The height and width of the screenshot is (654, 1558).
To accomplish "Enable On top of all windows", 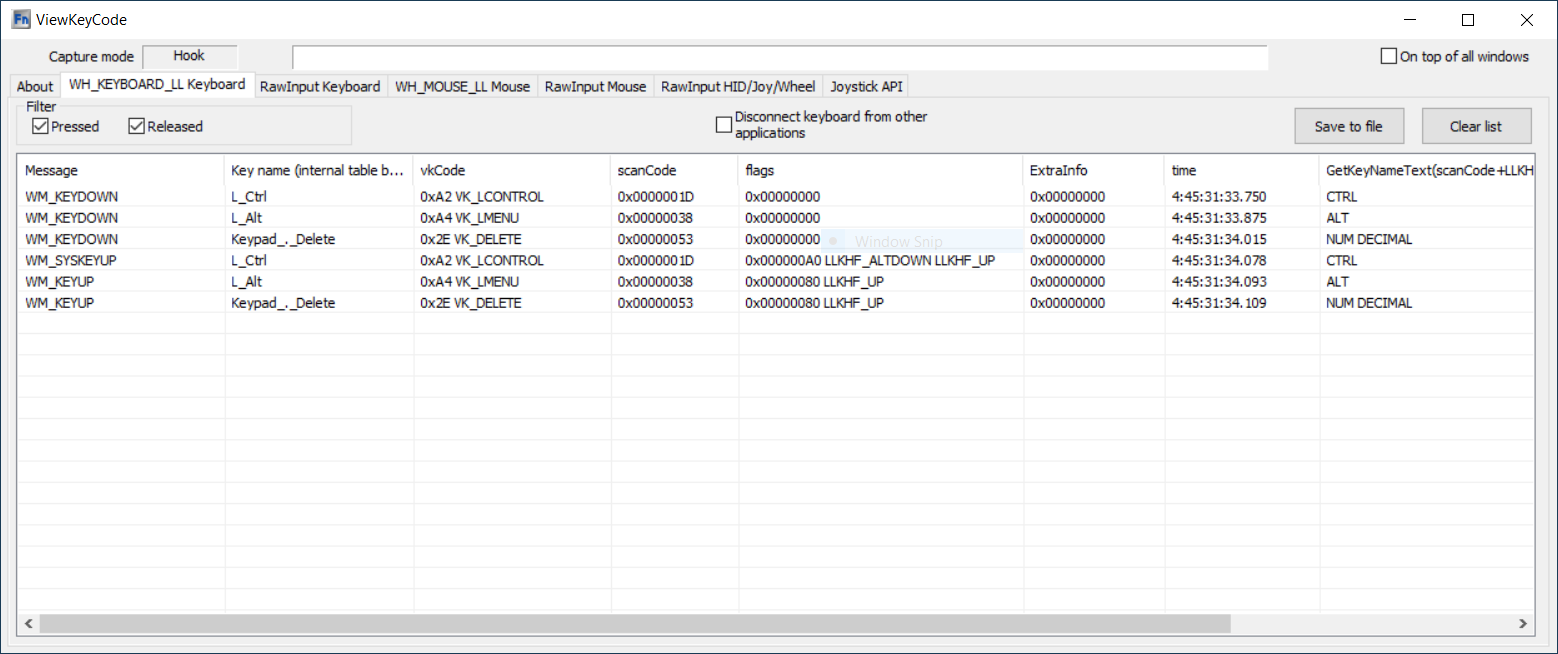I will click(x=1389, y=56).
